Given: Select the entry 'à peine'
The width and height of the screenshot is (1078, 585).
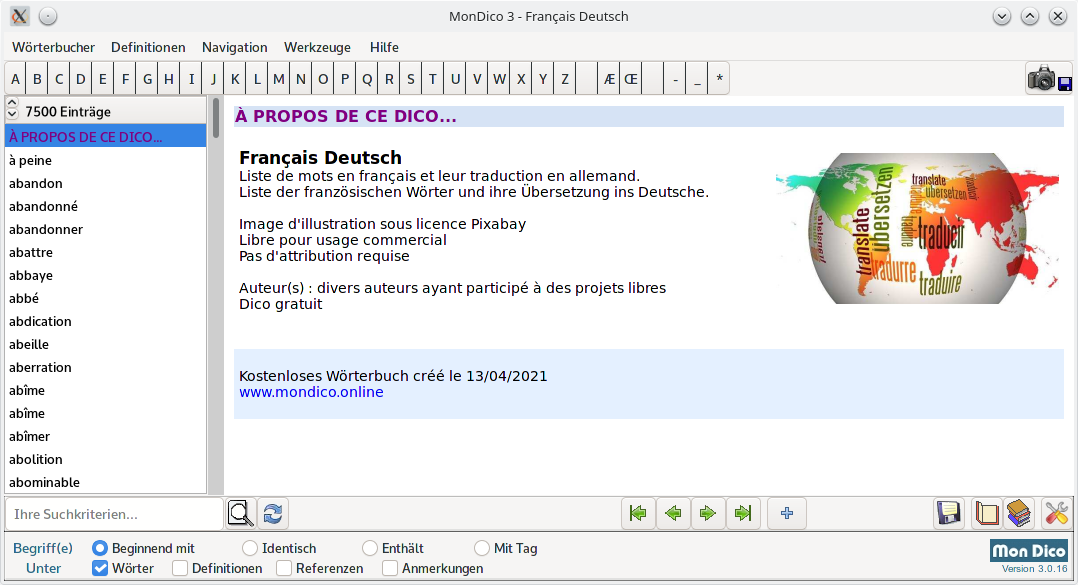Looking at the screenshot, I should (x=106, y=160).
